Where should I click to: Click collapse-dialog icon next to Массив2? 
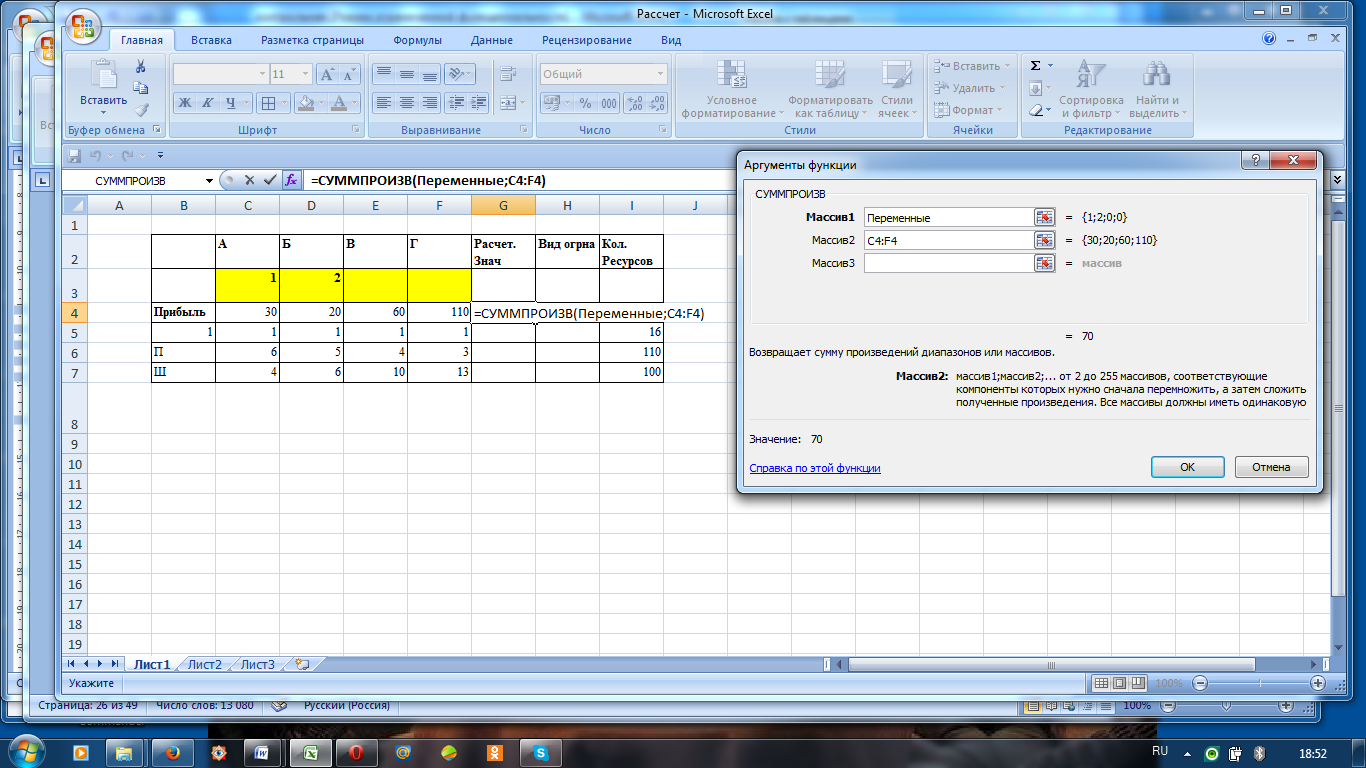(1044, 240)
